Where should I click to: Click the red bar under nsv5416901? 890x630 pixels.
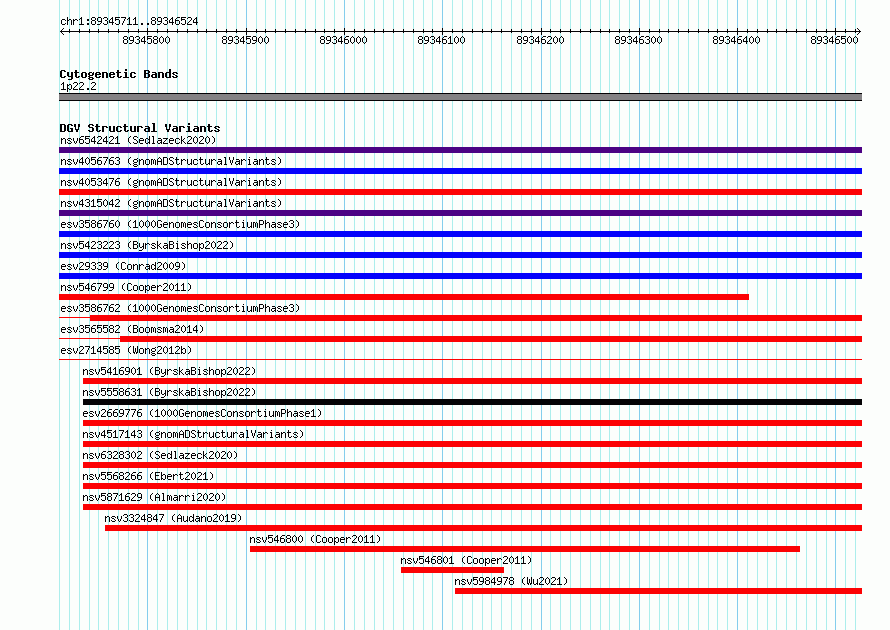(x=472, y=381)
